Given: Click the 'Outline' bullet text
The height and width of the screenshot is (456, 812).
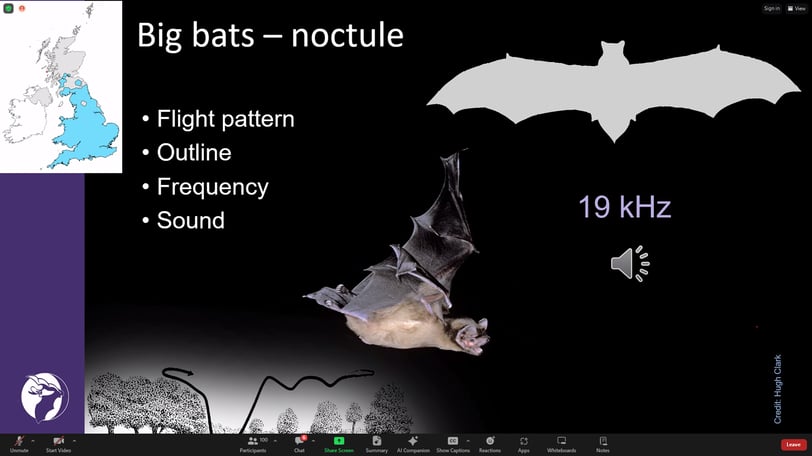Looking at the screenshot, I should [194, 153].
